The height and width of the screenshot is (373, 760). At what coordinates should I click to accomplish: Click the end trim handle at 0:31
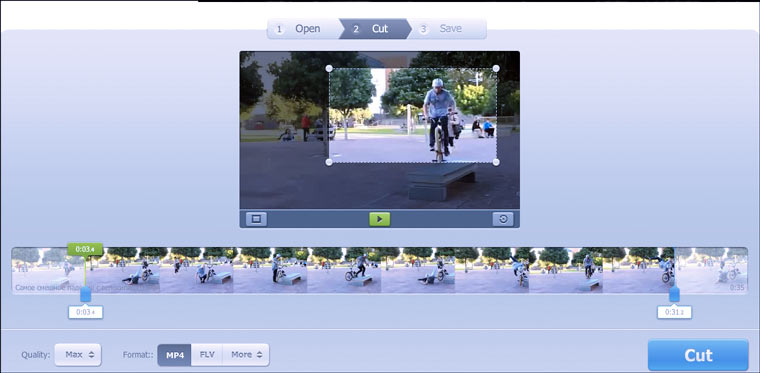[x=674, y=294]
